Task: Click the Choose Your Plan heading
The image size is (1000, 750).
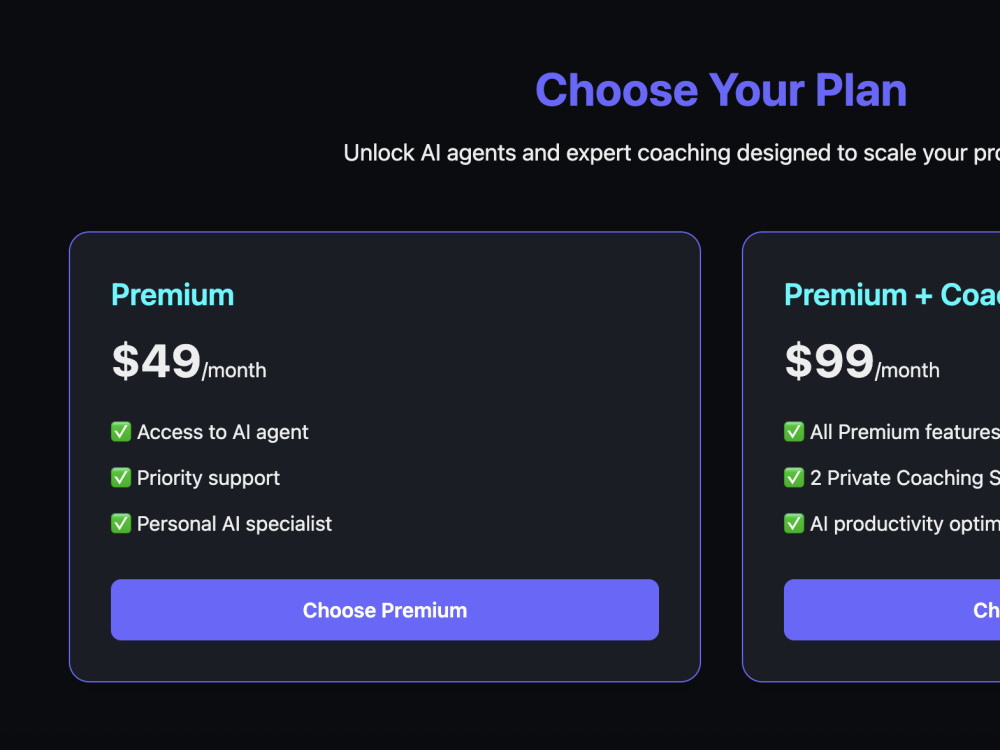Action: [x=721, y=90]
